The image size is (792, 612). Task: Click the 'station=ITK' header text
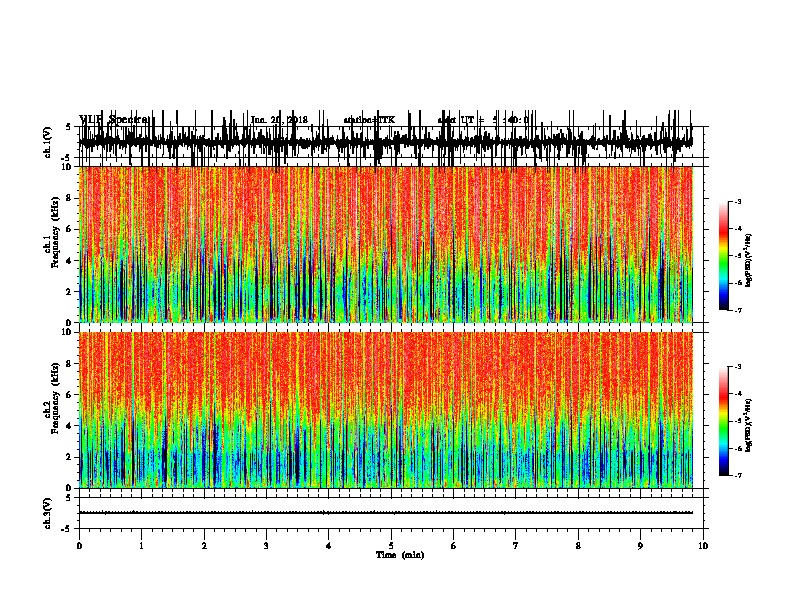(x=369, y=120)
